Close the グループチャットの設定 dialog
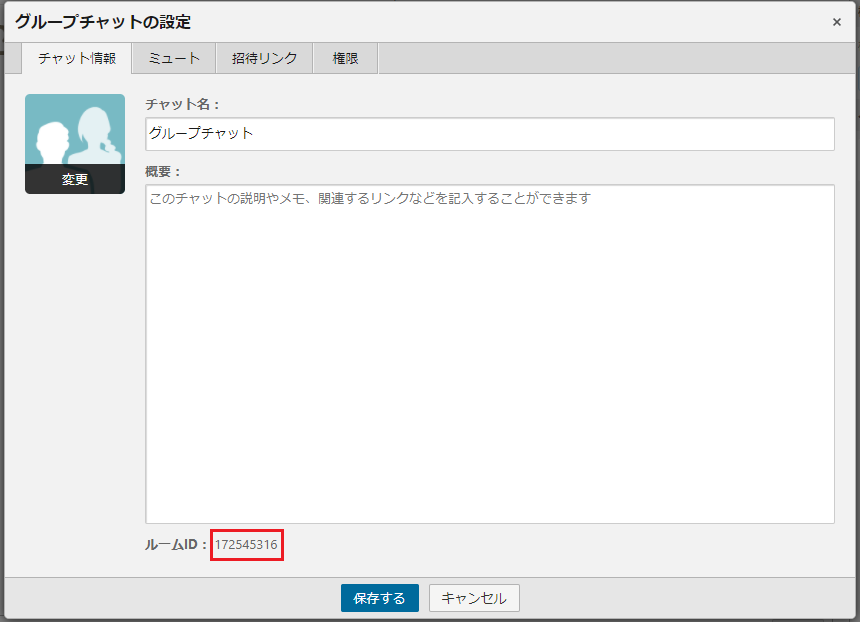The width and height of the screenshot is (860, 622). 836,22
